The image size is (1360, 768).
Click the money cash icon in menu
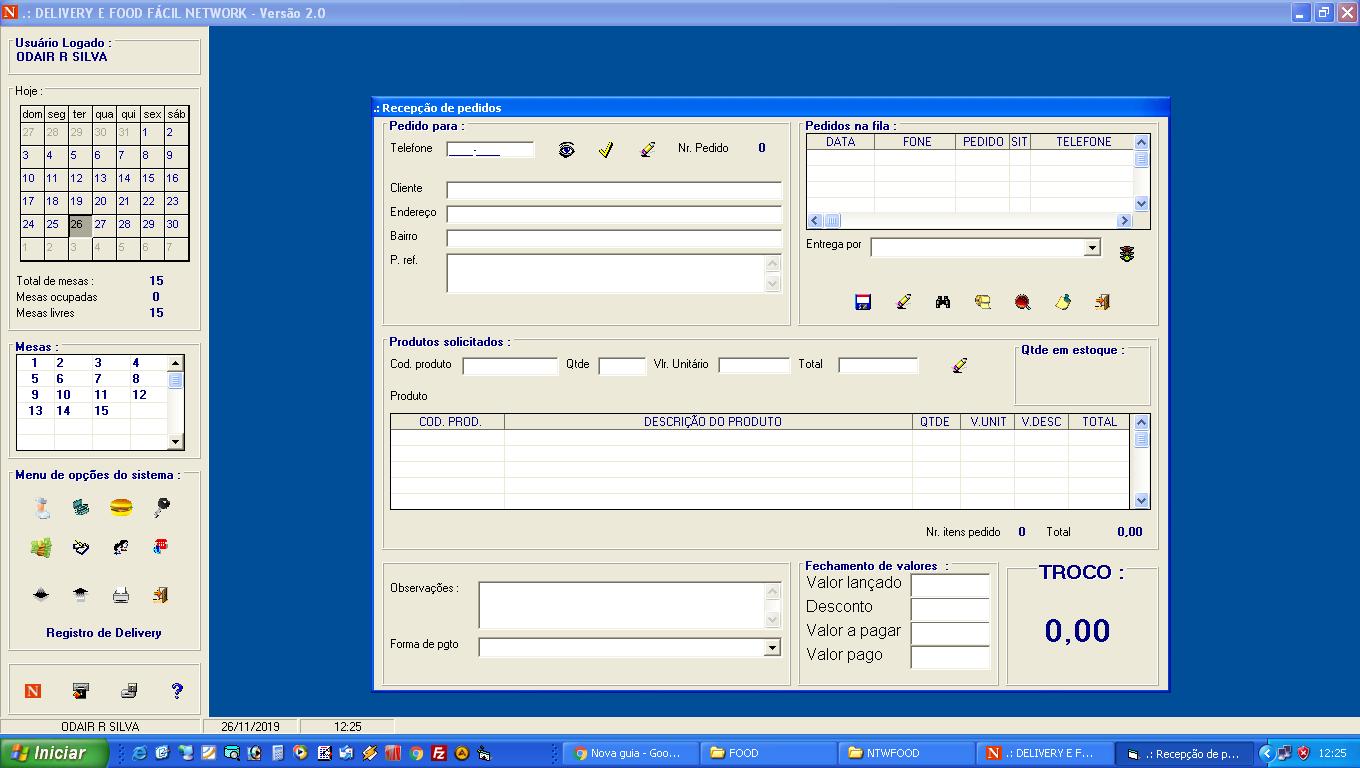click(x=41, y=547)
